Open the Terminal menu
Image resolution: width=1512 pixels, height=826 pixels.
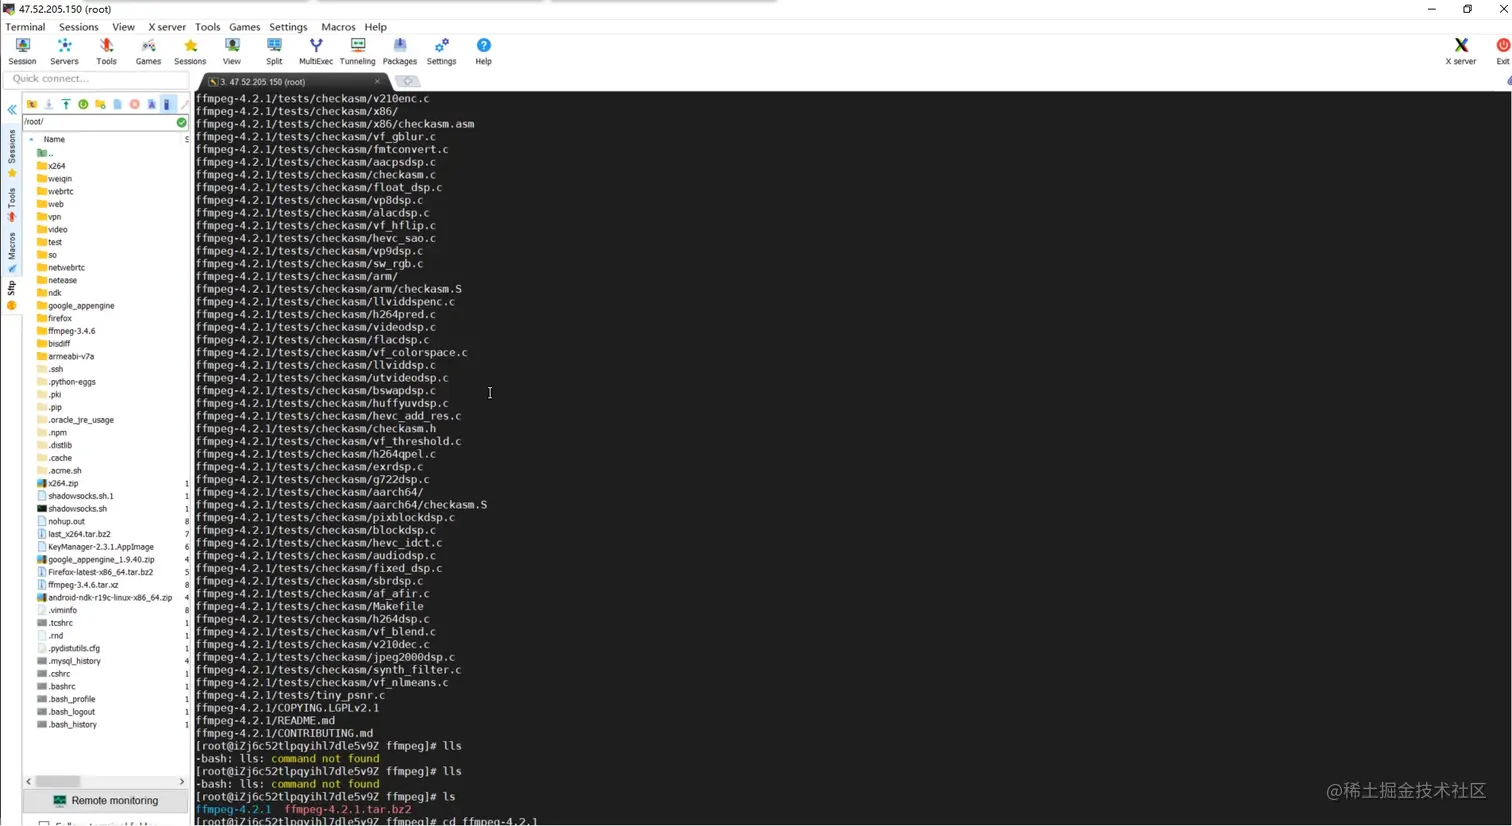coord(25,27)
